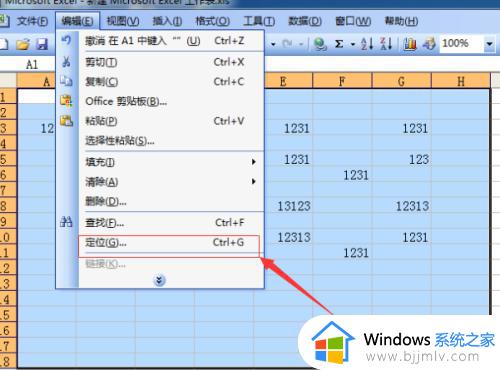Open the undo history dropdown arrow in toolbar
This screenshot has width=500, height=370.
273,44
